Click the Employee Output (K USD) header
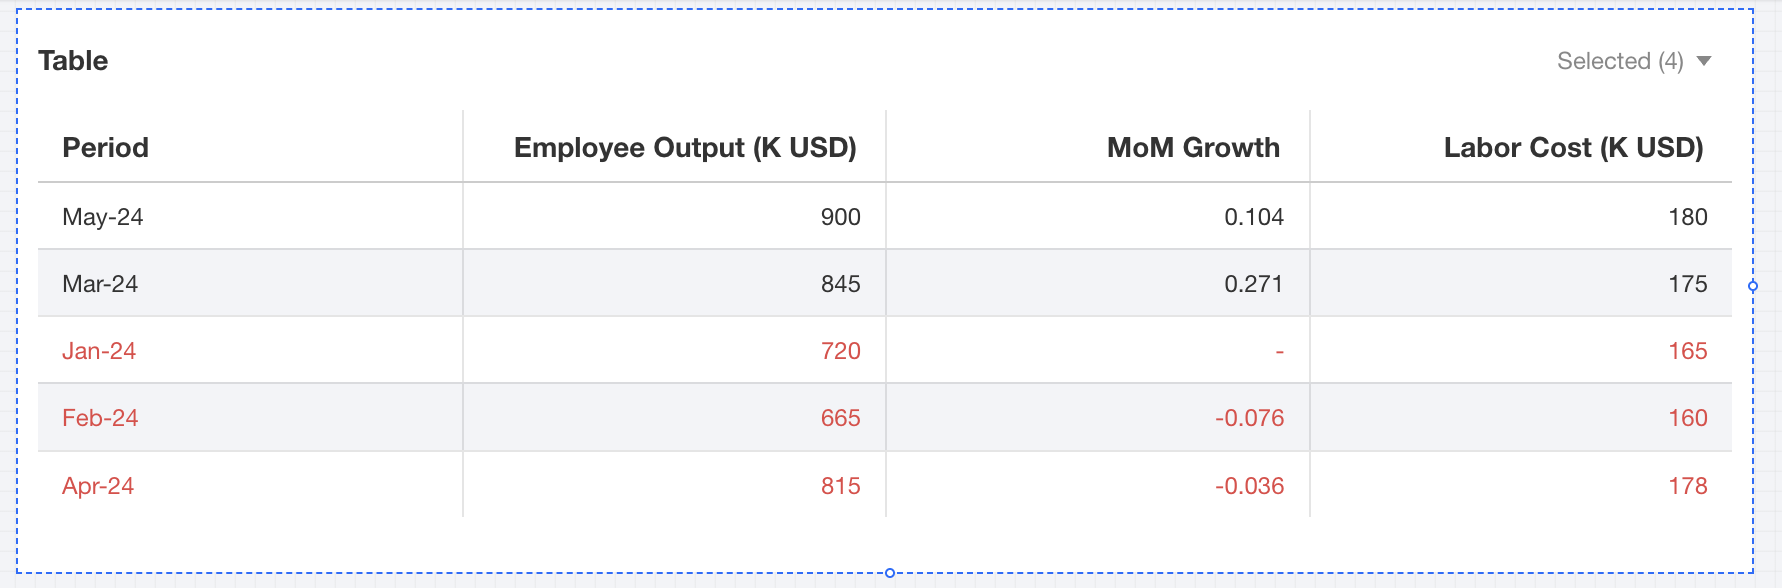The height and width of the screenshot is (588, 1782). [685, 148]
